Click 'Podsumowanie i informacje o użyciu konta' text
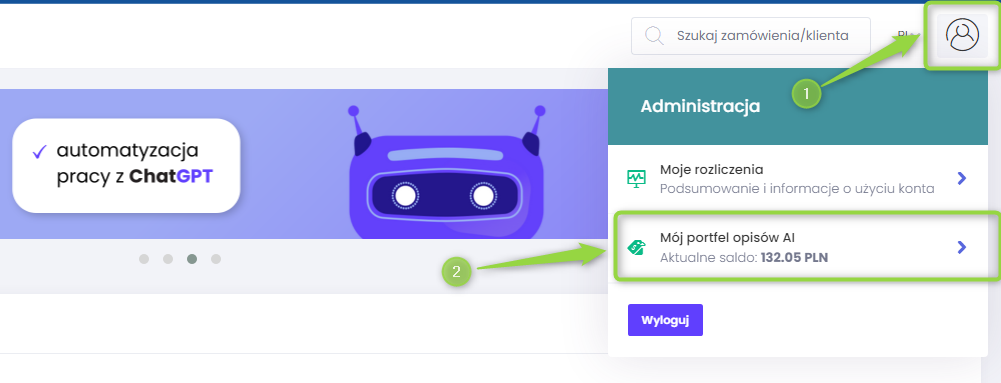Viewport: 1001px width, 383px height. coord(797,189)
